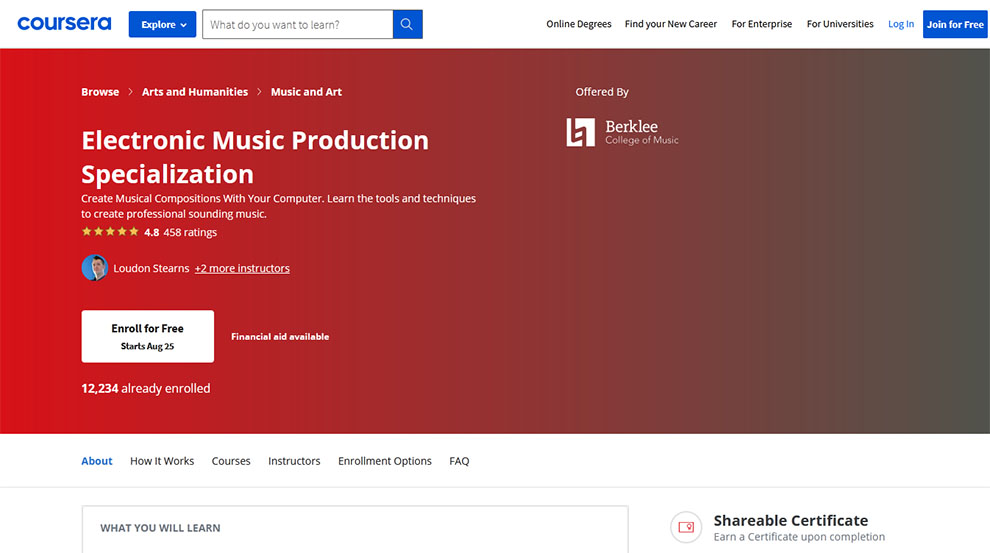Click the 'Shareable Certificate' heading
This screenshot has width=990, height=553.
point(790,520)
